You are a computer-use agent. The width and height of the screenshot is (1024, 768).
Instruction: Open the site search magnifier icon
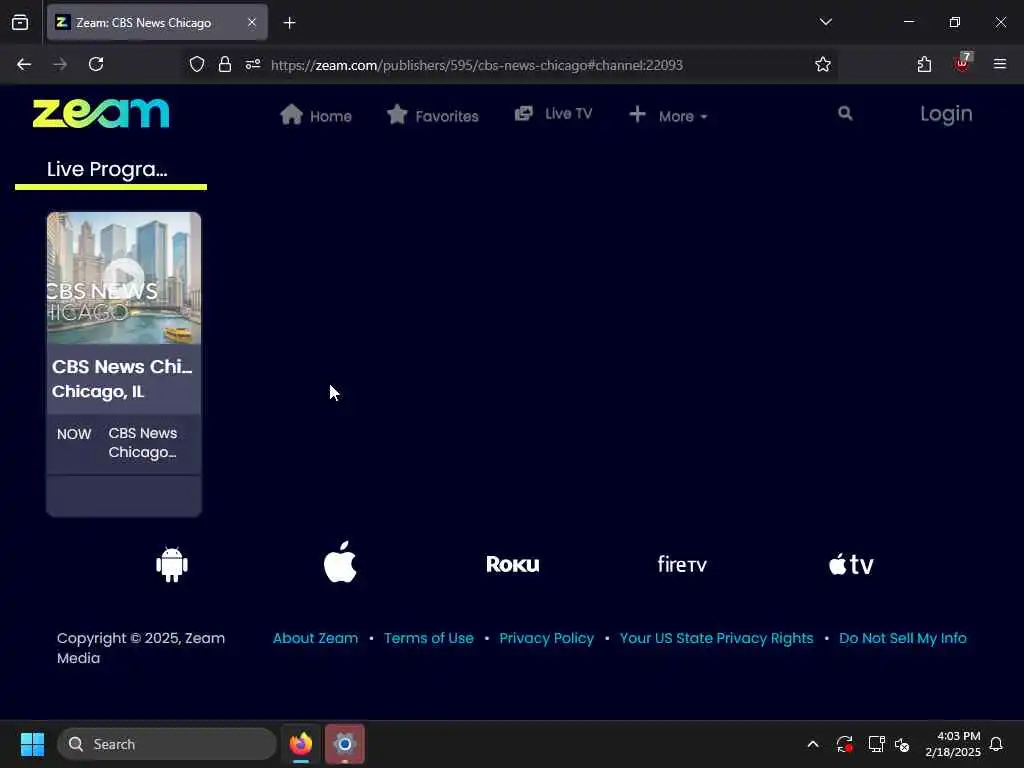pyautogui.click(x=845, y=114)
